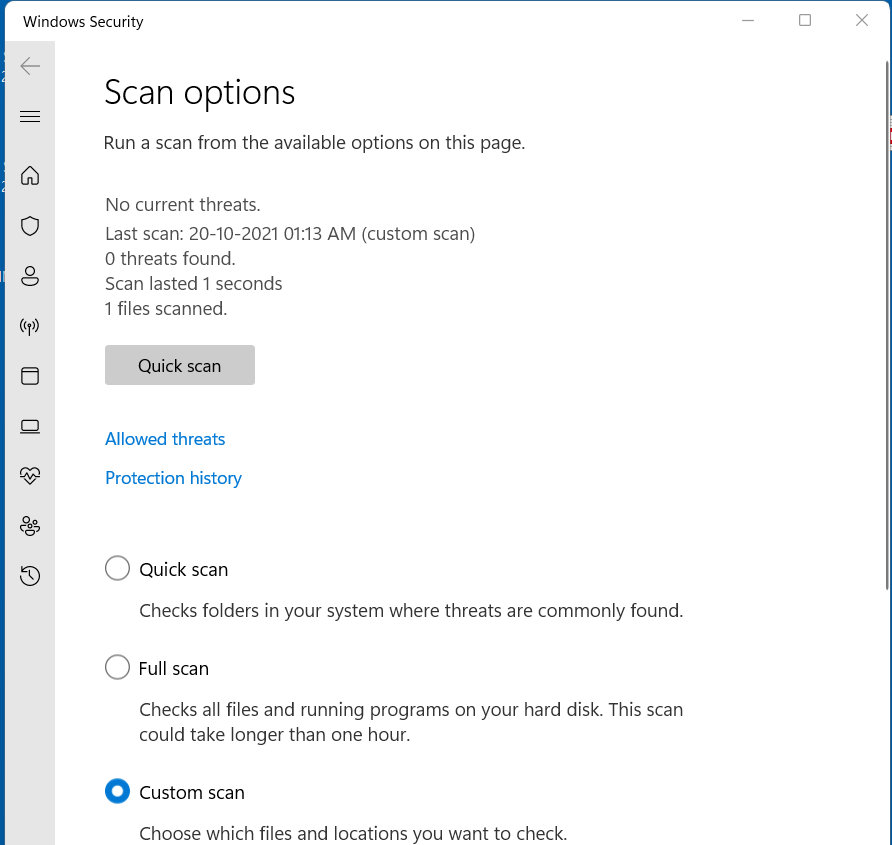This screenshot has width=892, height=845.
Task: Open Protection history clock icon in sidebar
Action: pos(30,576)
